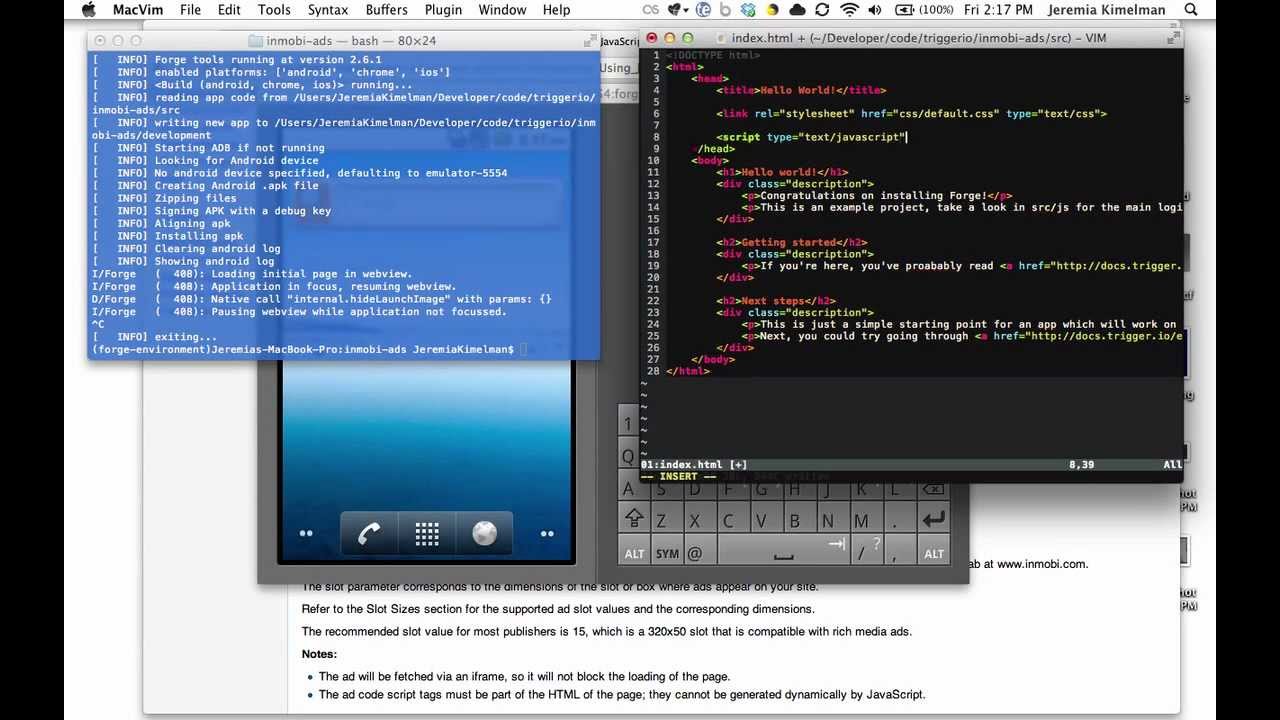Open the Edit menu
Screen dimensions: 1280x720
click(229, 10)
